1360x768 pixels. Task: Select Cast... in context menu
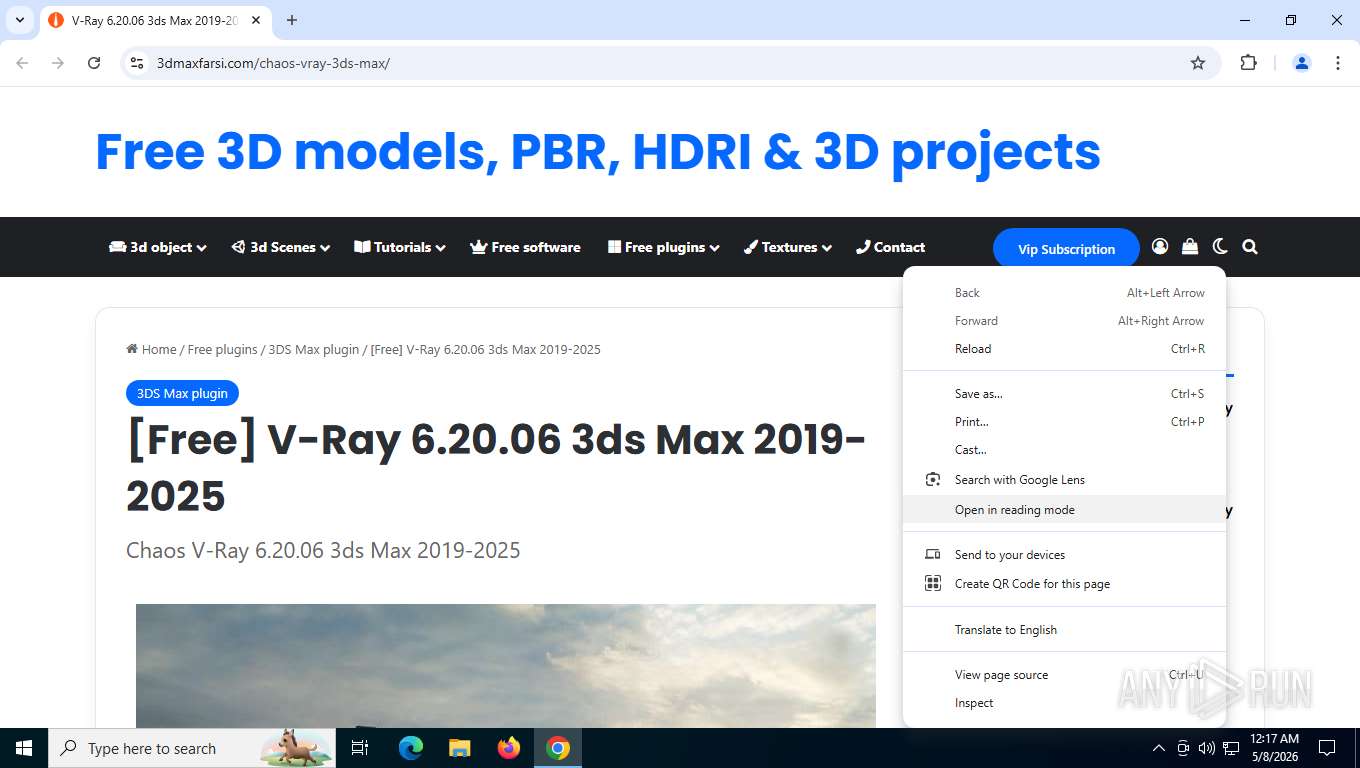coord(1064,450)
